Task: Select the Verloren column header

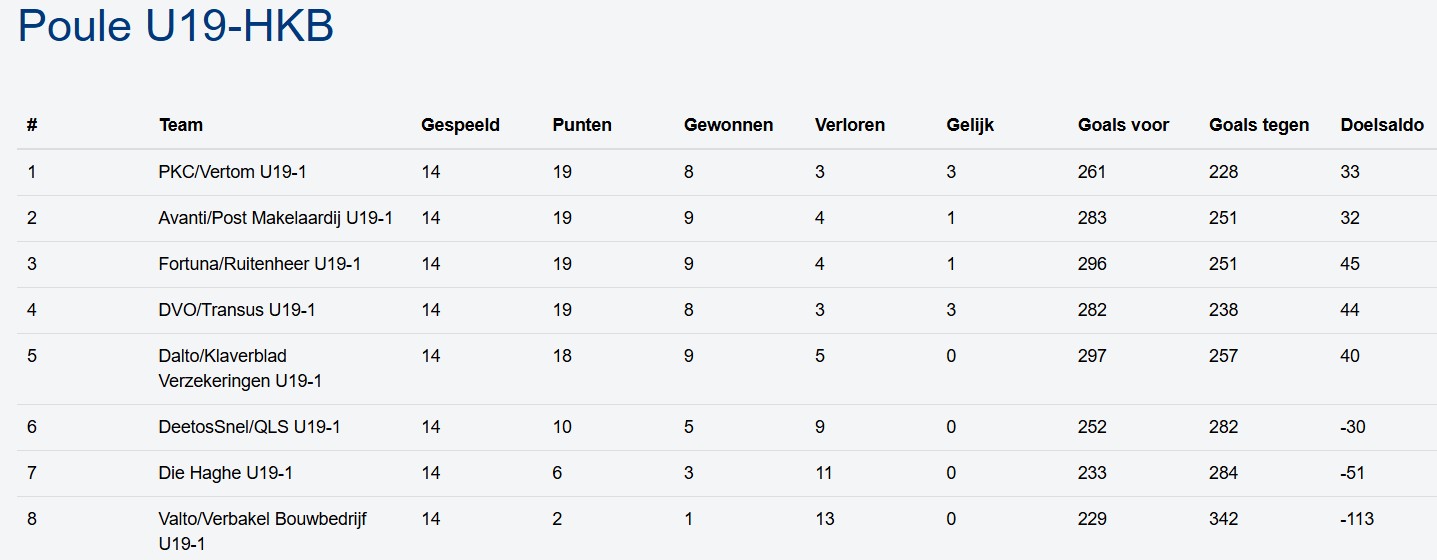Action: pos(850,125)
